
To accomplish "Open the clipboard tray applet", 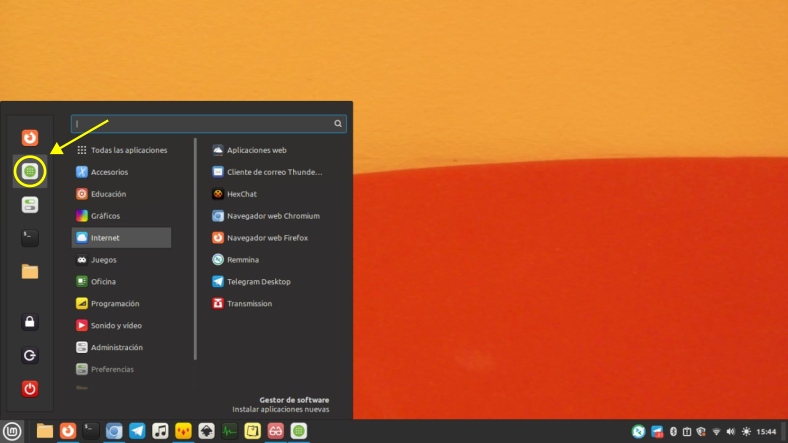I will click(x=687, y=431).
